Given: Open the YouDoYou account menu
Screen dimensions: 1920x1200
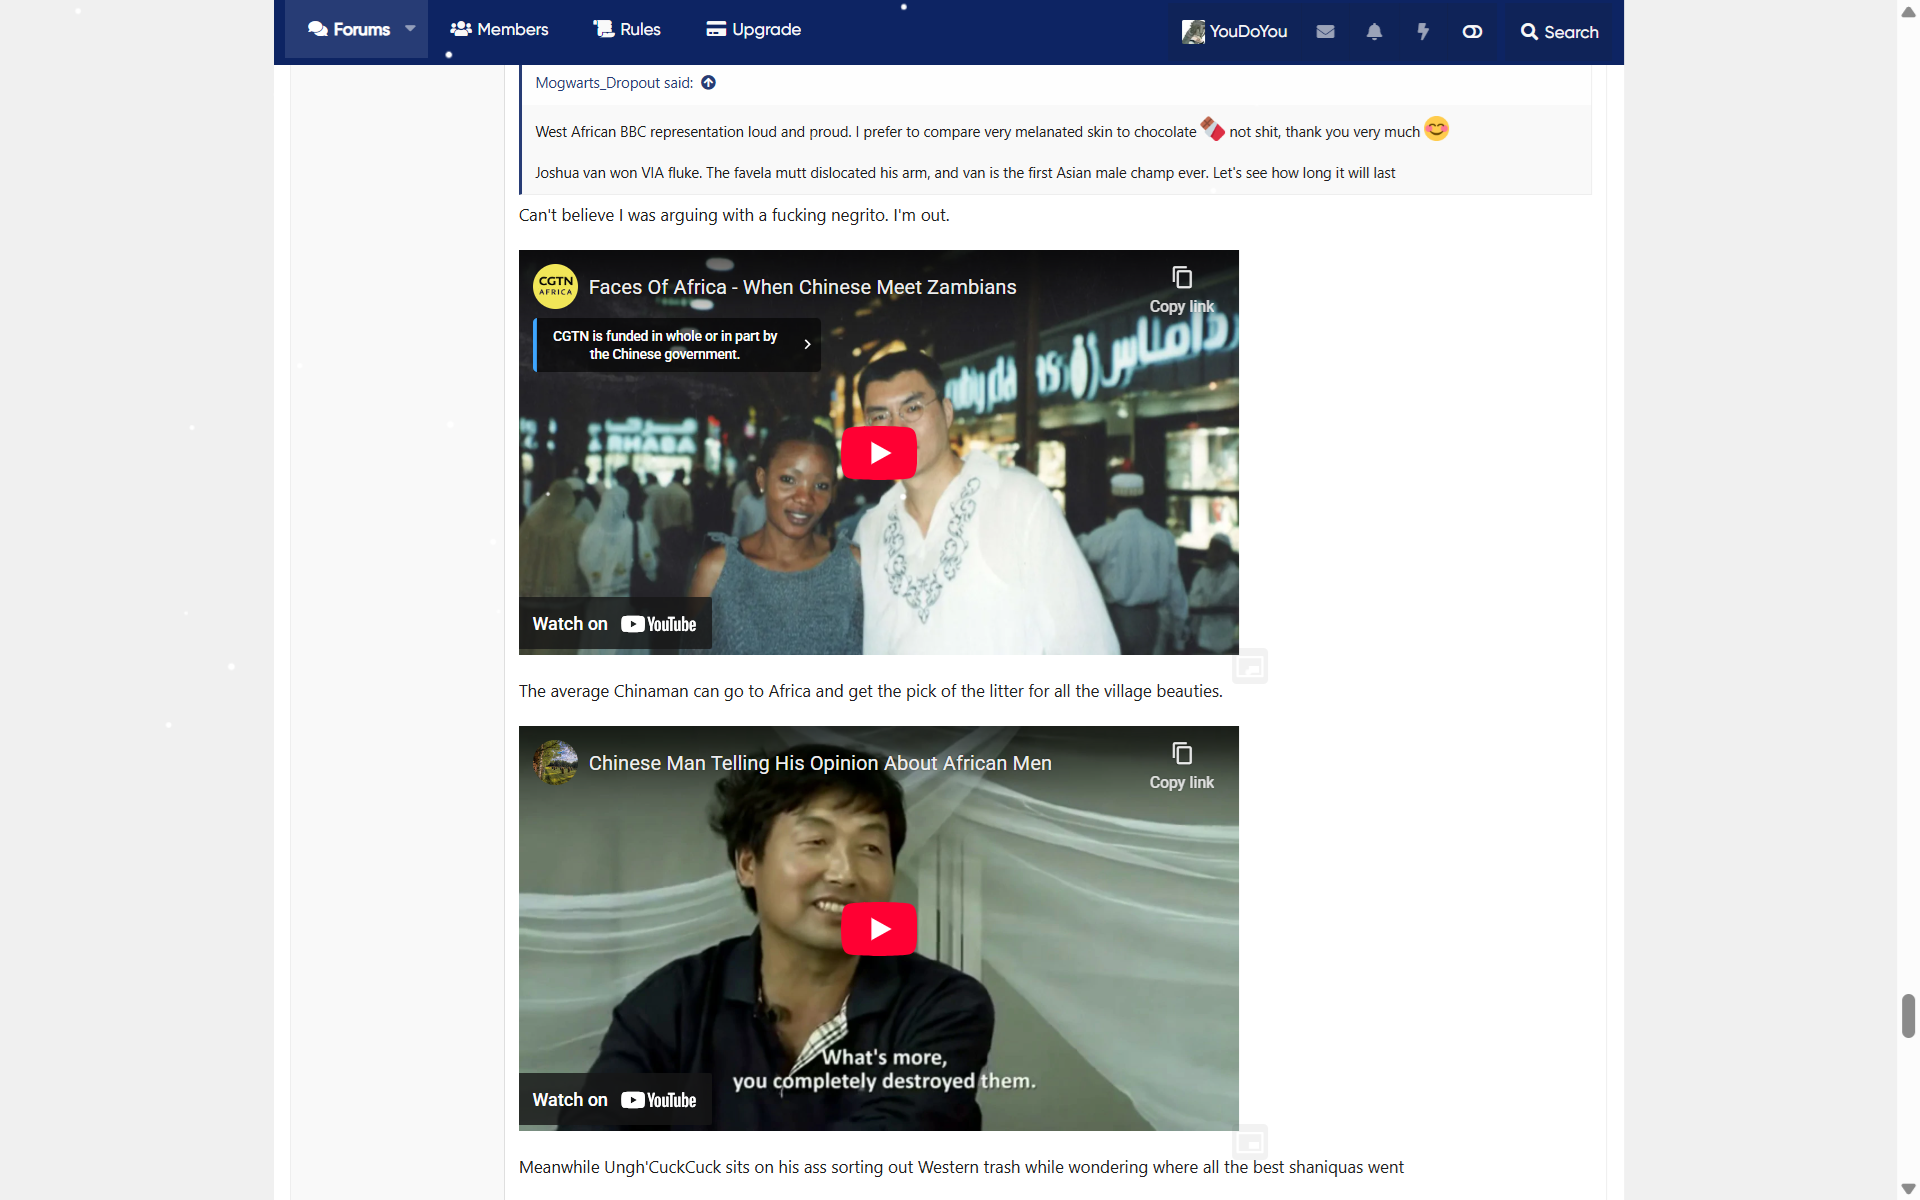Looking at the screenshot, I should [x=1235, y=32].
